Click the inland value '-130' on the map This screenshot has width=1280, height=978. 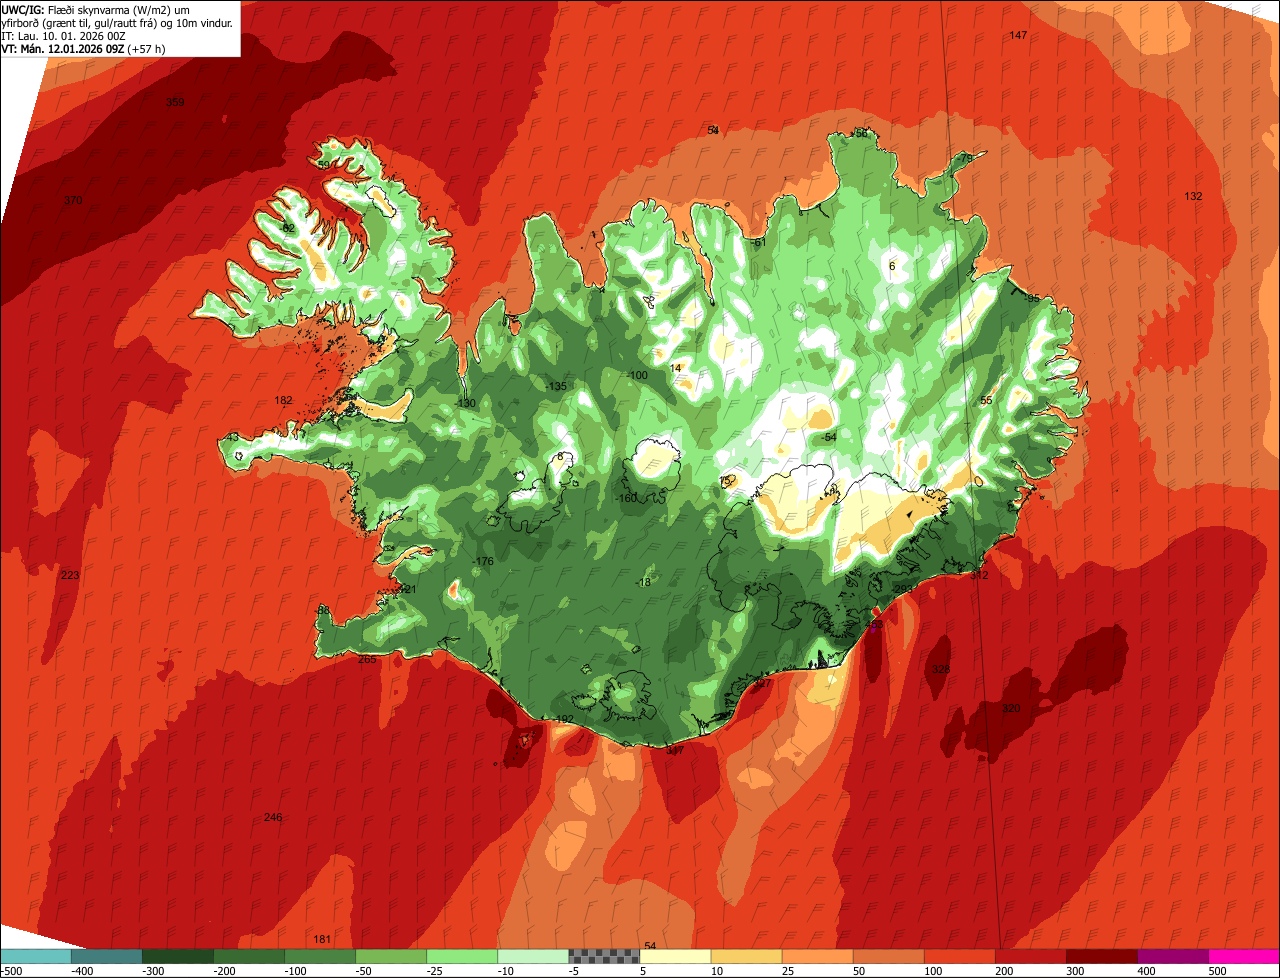[x=465, y=403]
